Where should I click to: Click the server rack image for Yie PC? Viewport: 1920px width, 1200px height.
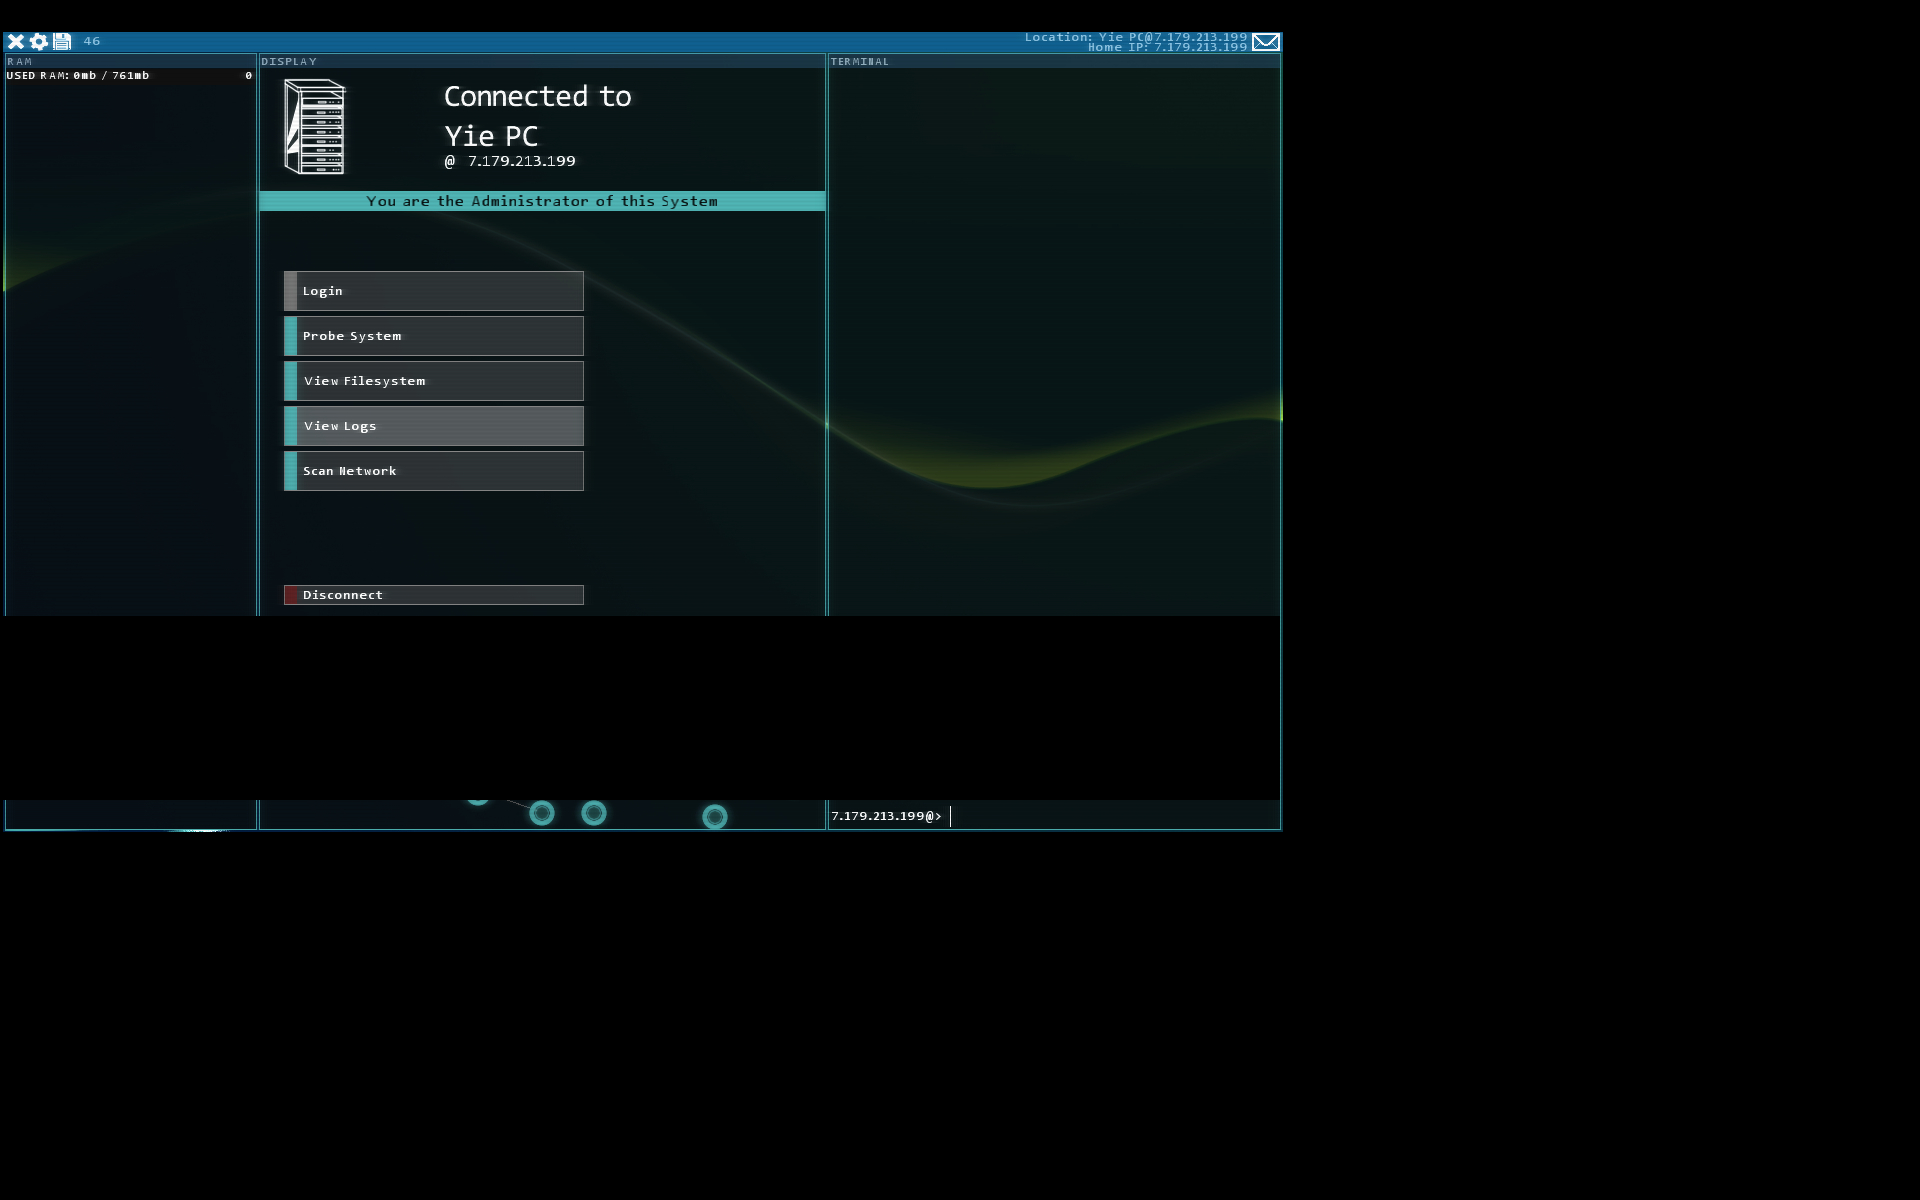[x=315, y=127]
